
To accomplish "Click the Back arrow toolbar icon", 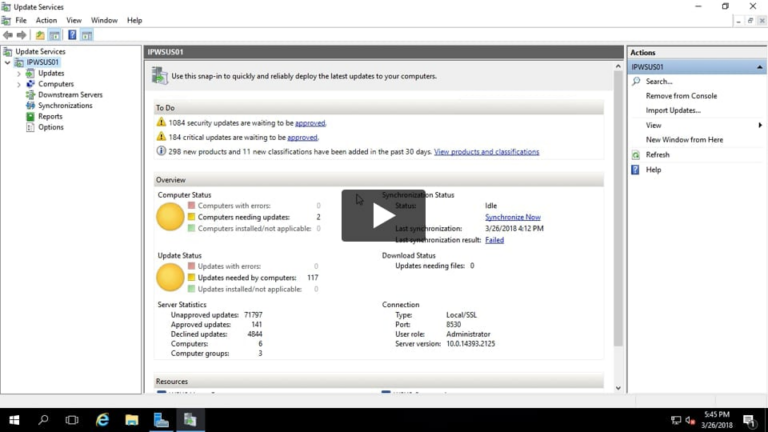I will [x=8, y=35].
